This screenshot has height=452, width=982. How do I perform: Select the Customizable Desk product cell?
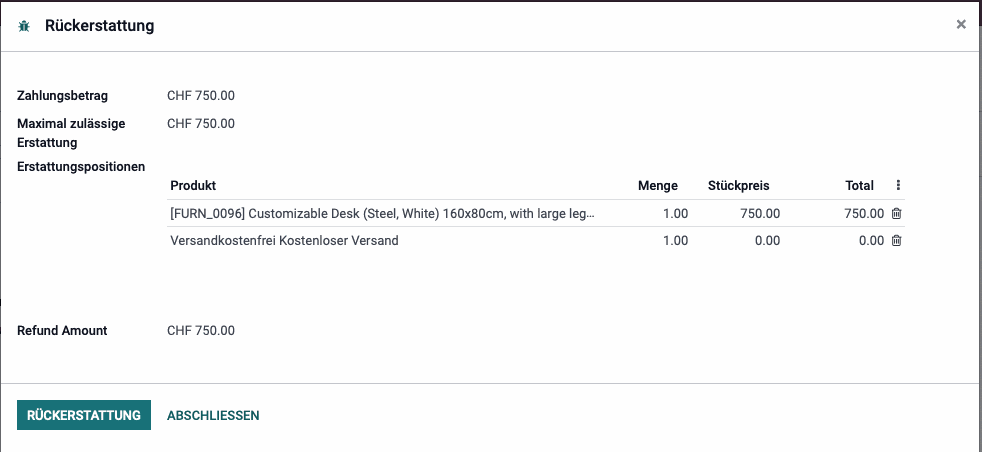click(382, 213)
